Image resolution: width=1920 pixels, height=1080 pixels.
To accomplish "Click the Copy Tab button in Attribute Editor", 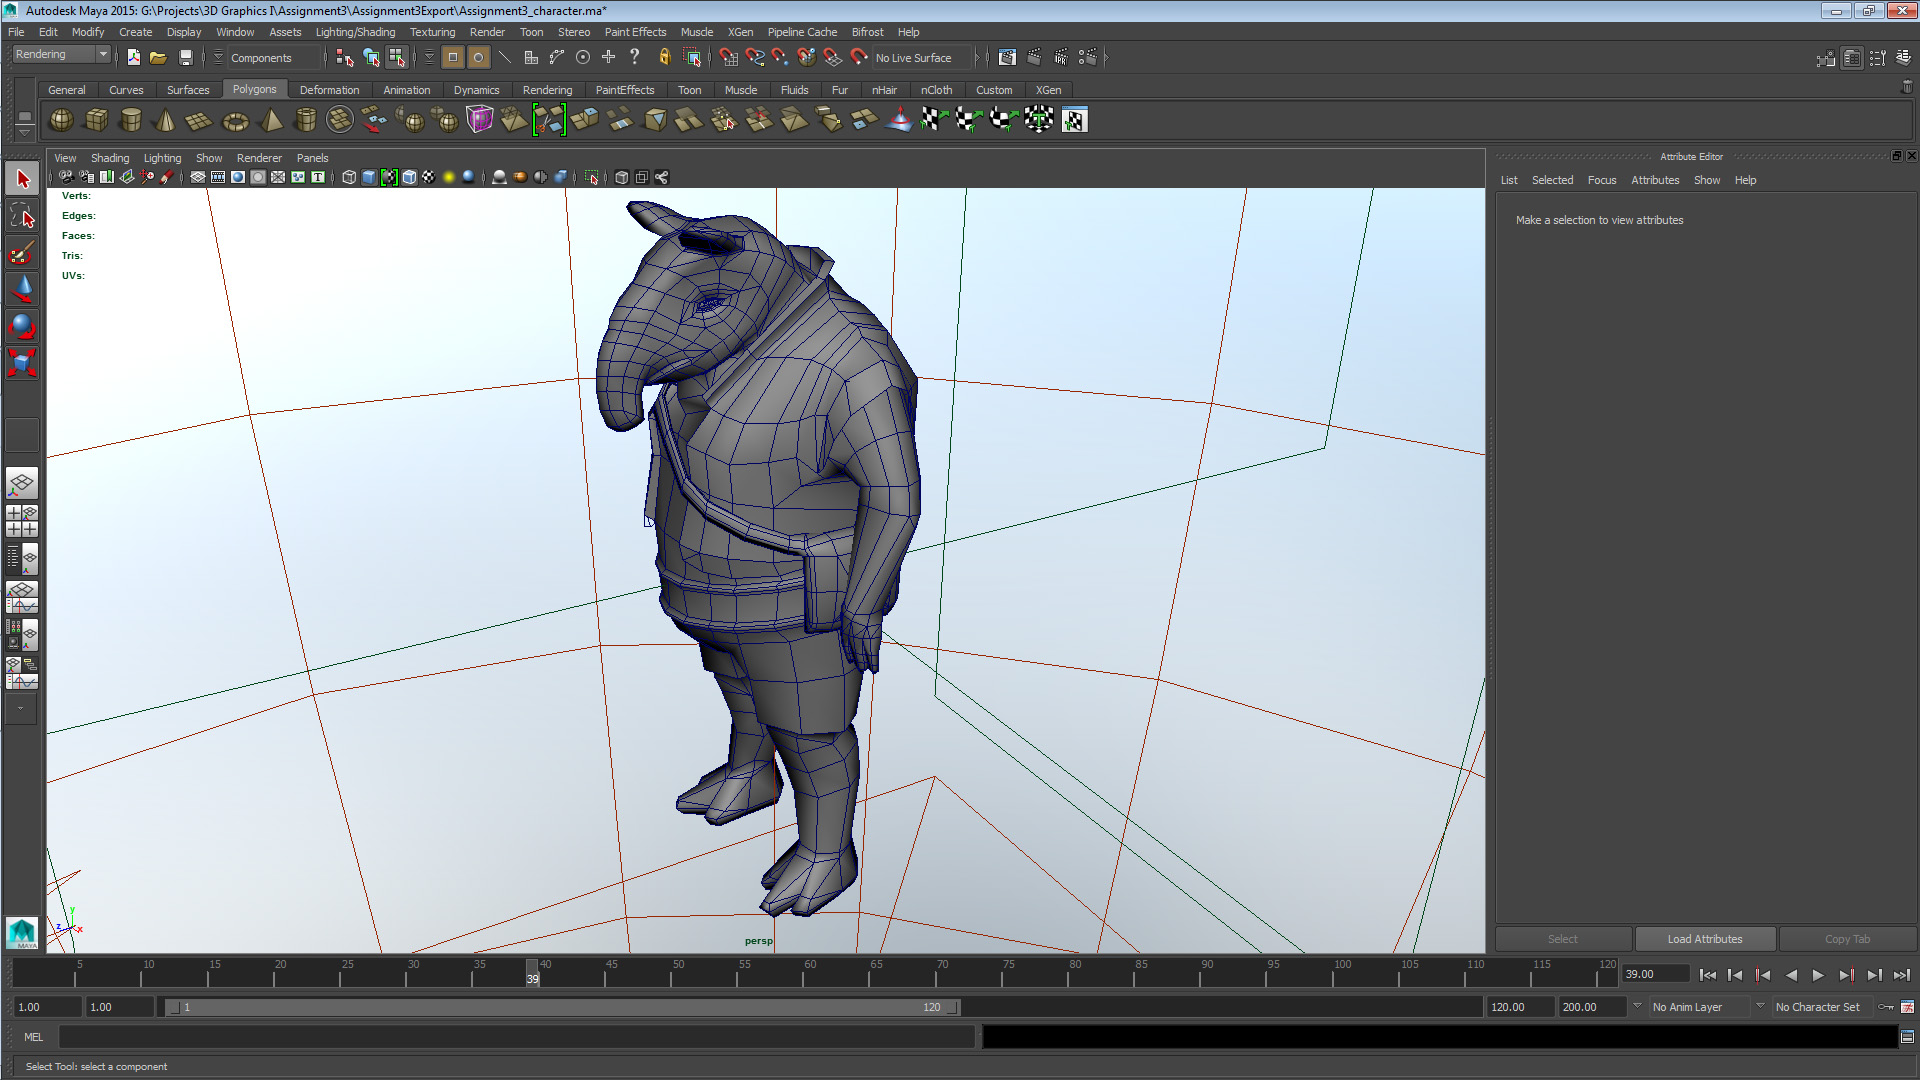I will click(1847, 939).
